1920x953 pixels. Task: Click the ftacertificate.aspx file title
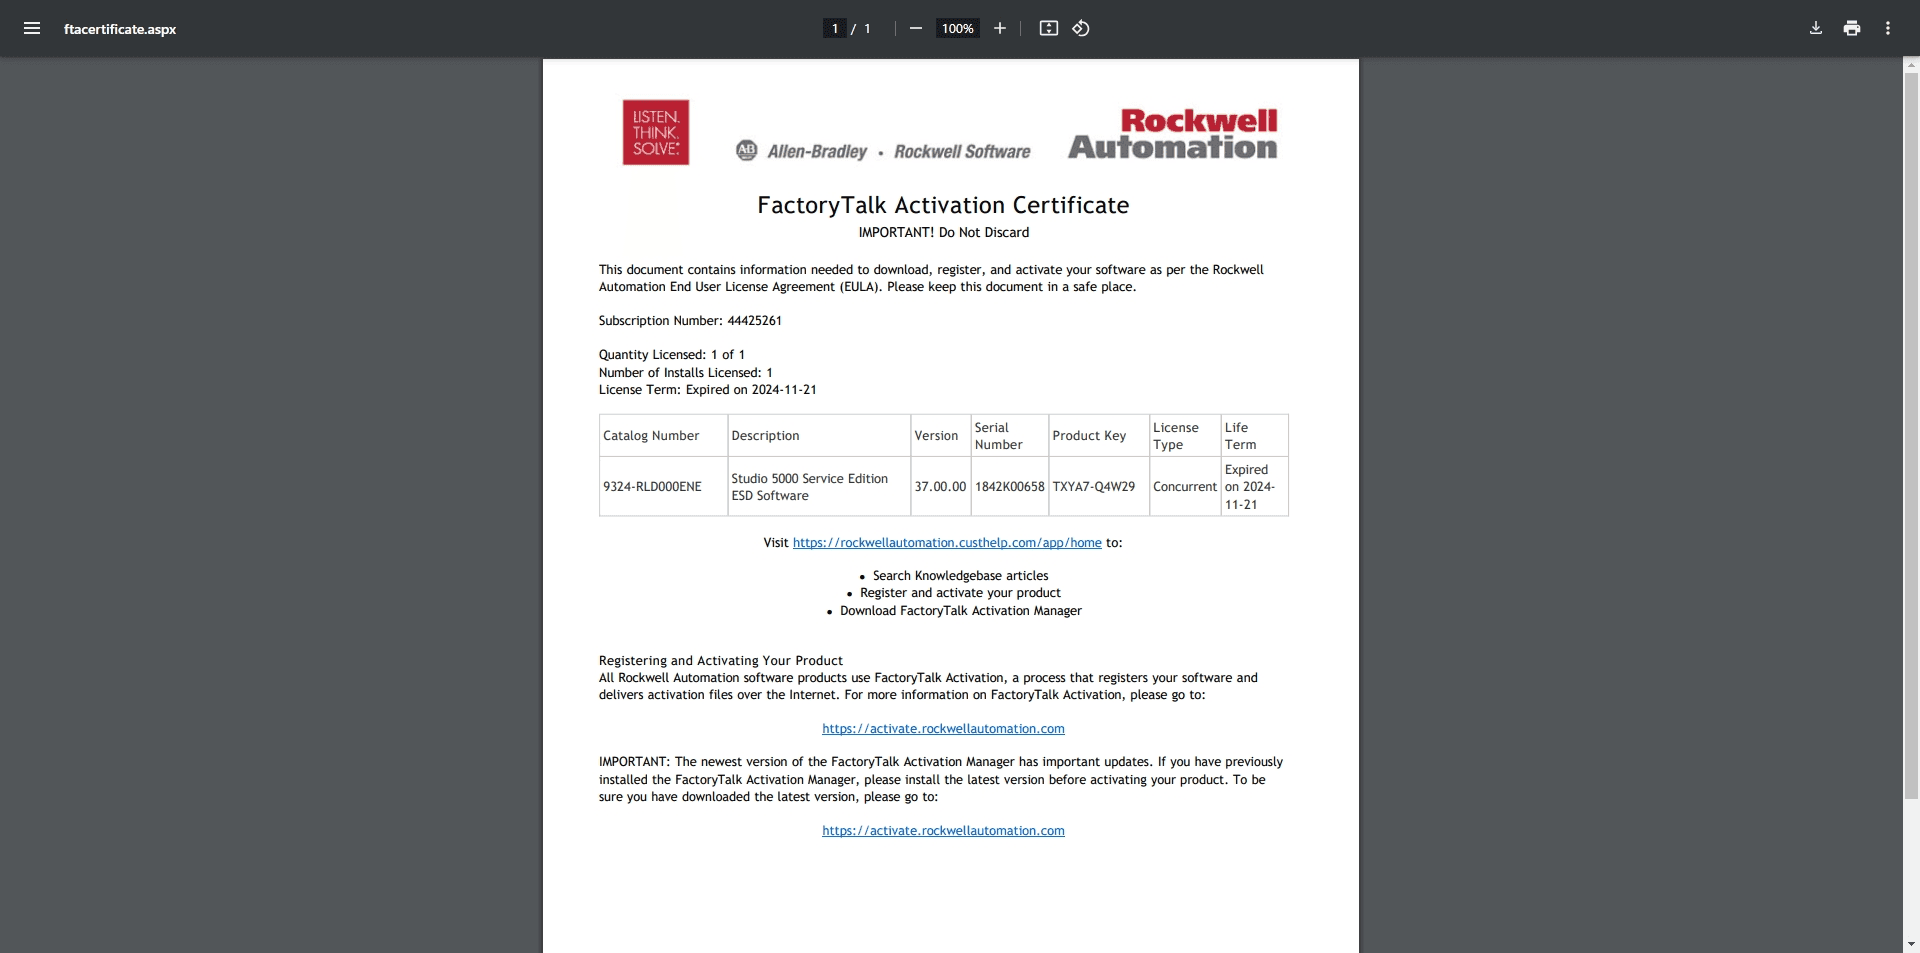point(120,29)
